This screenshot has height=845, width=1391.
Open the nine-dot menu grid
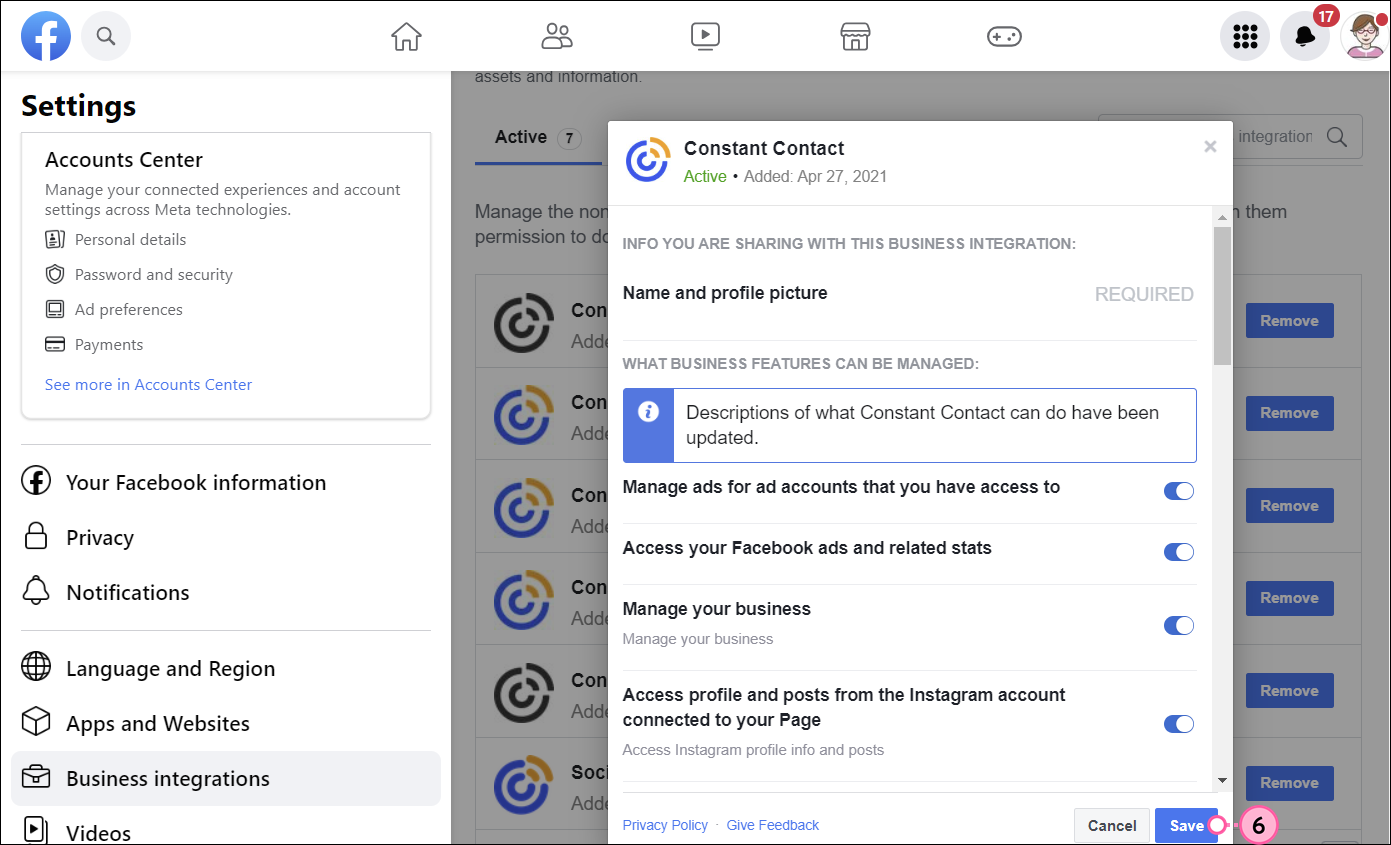(x=1245, y=37)
